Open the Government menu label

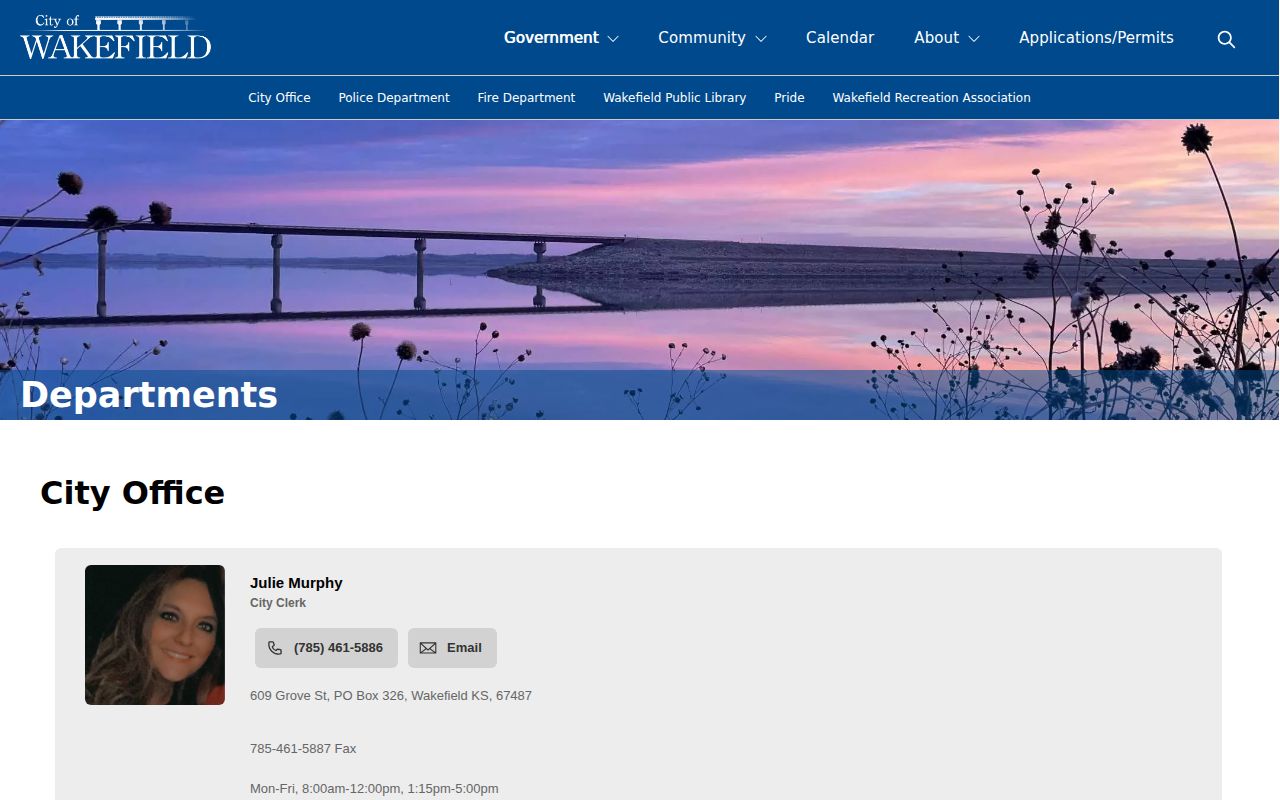click(x=551, y=38)
